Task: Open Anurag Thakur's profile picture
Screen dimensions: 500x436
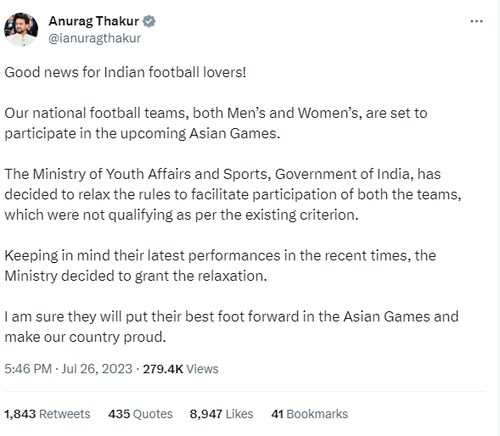Action: point(21,29)
